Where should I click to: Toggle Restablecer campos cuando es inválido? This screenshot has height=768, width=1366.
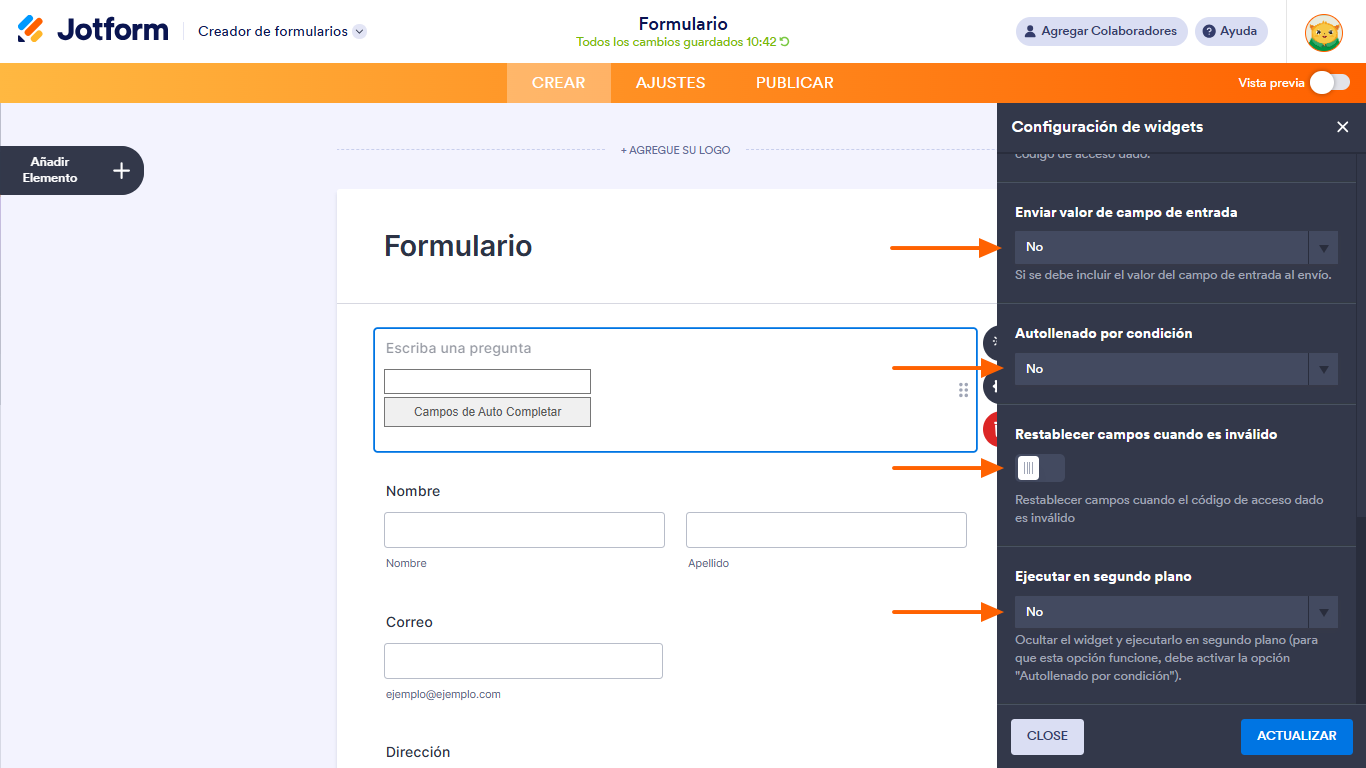tap(1039, 467)
